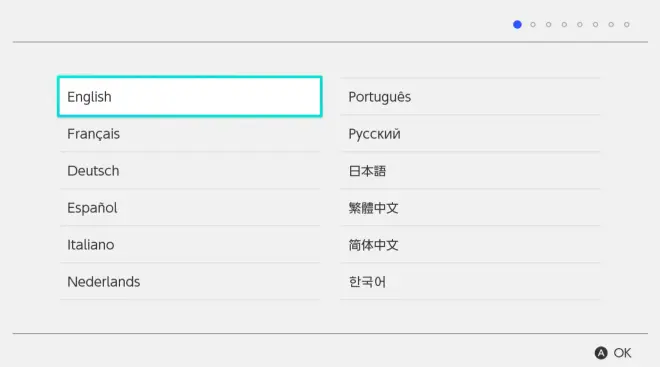660x367 pixels.
Task: Click the third setup progress dot
Action: (x=548, y=24)
